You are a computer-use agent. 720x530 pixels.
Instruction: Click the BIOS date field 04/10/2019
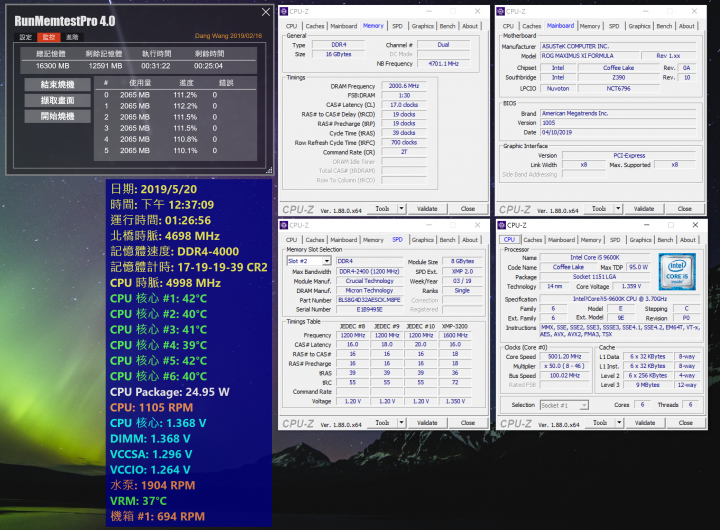(618, 132)
